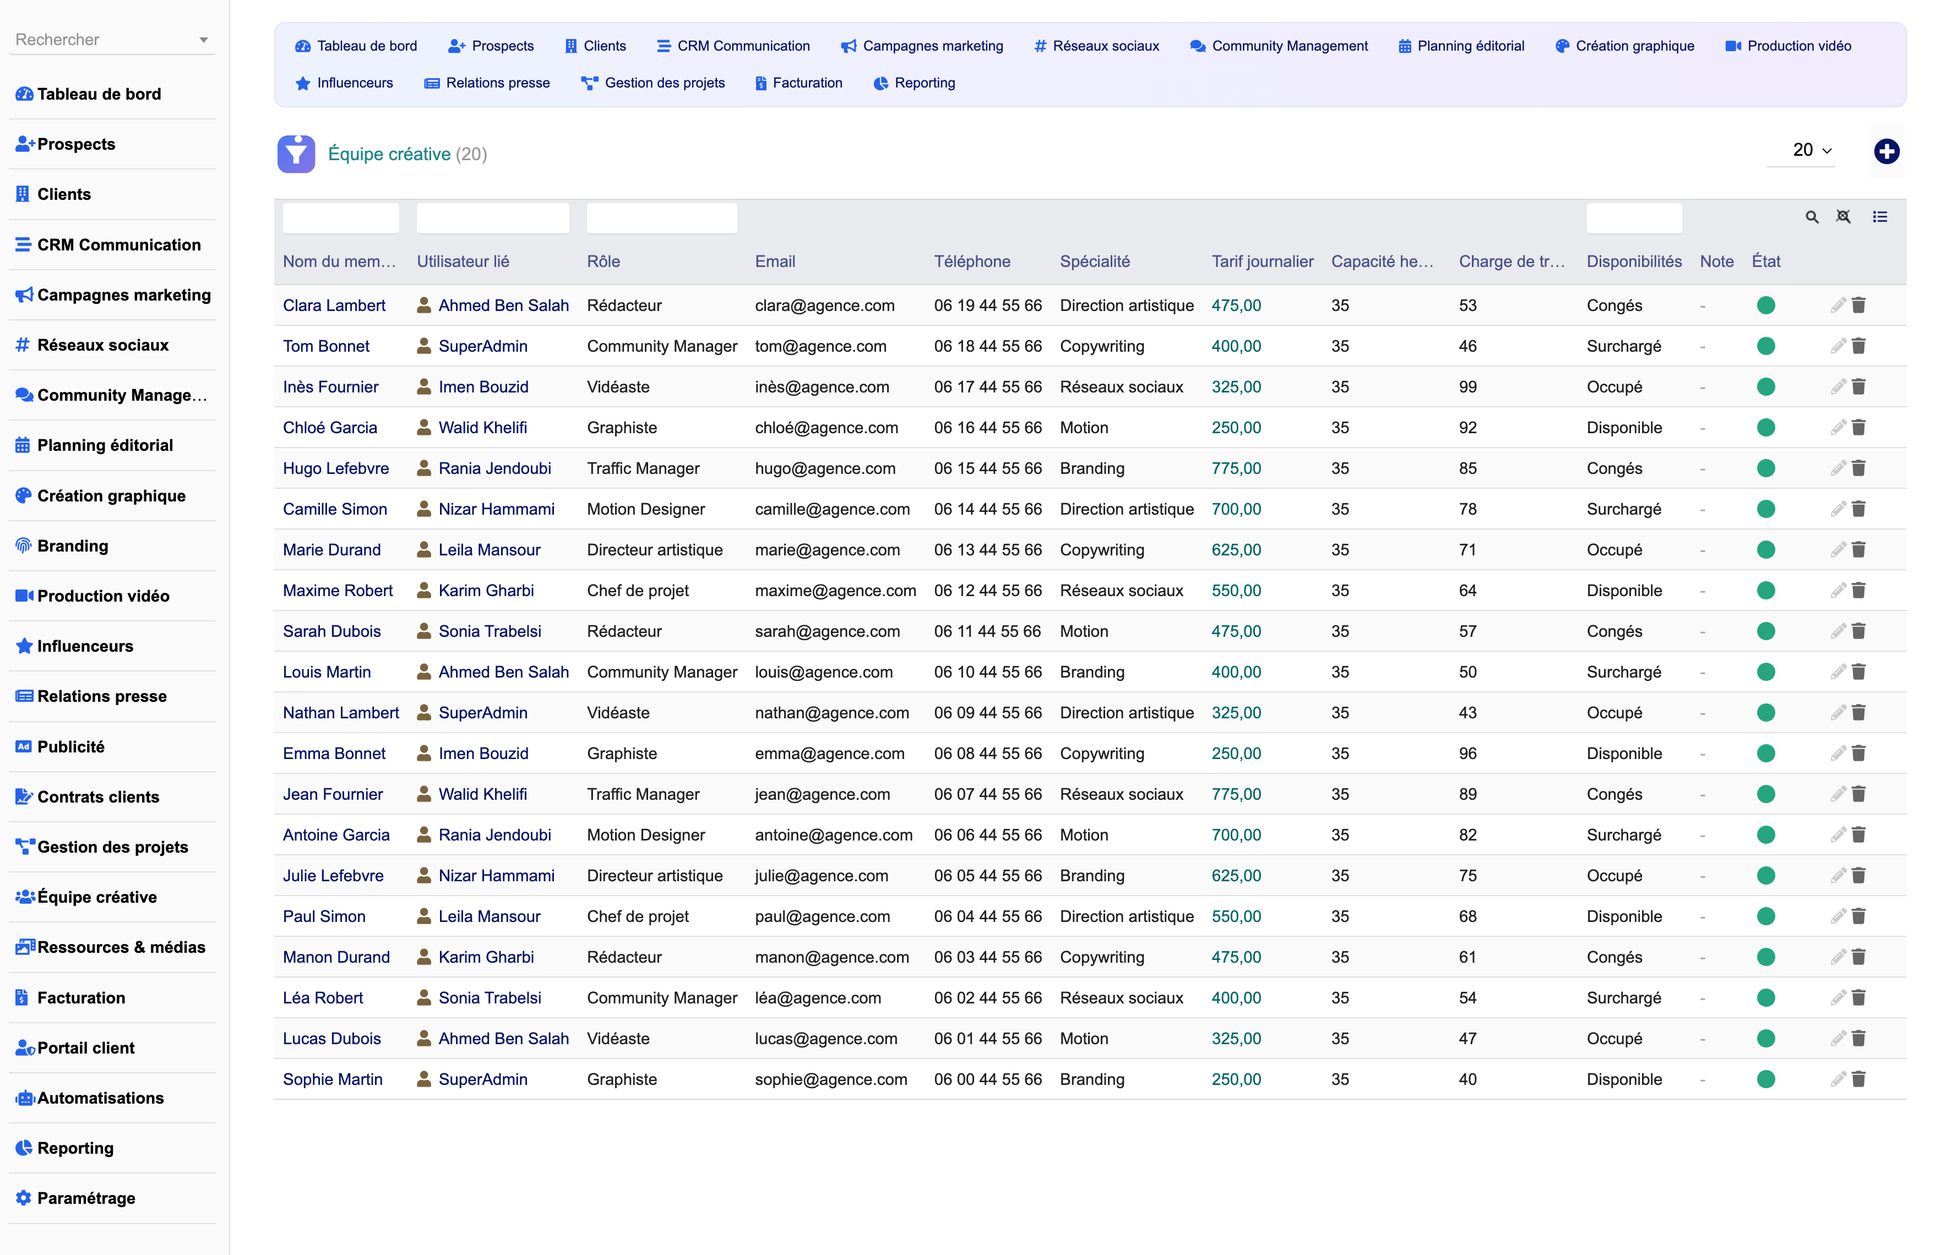Open the rows-per-page dropdown showing 20
The width and height of the screenshot is (1946, 1255).
click(1802, 150)
